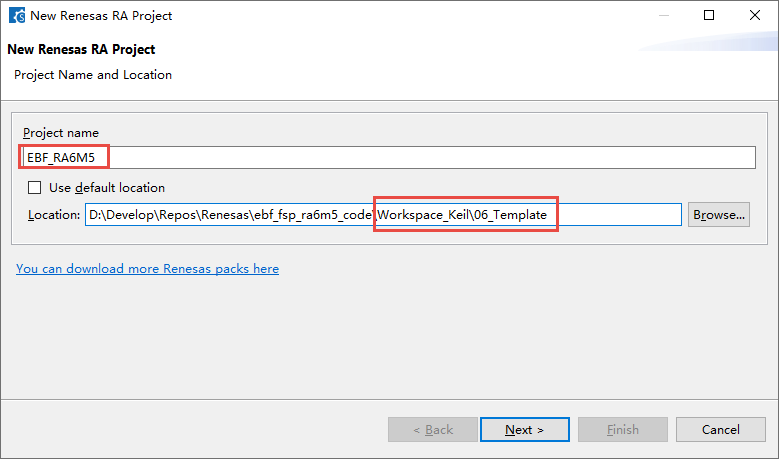Maximize the New Renesas RA Project window

pyautogui.click(x=709, y=15)
